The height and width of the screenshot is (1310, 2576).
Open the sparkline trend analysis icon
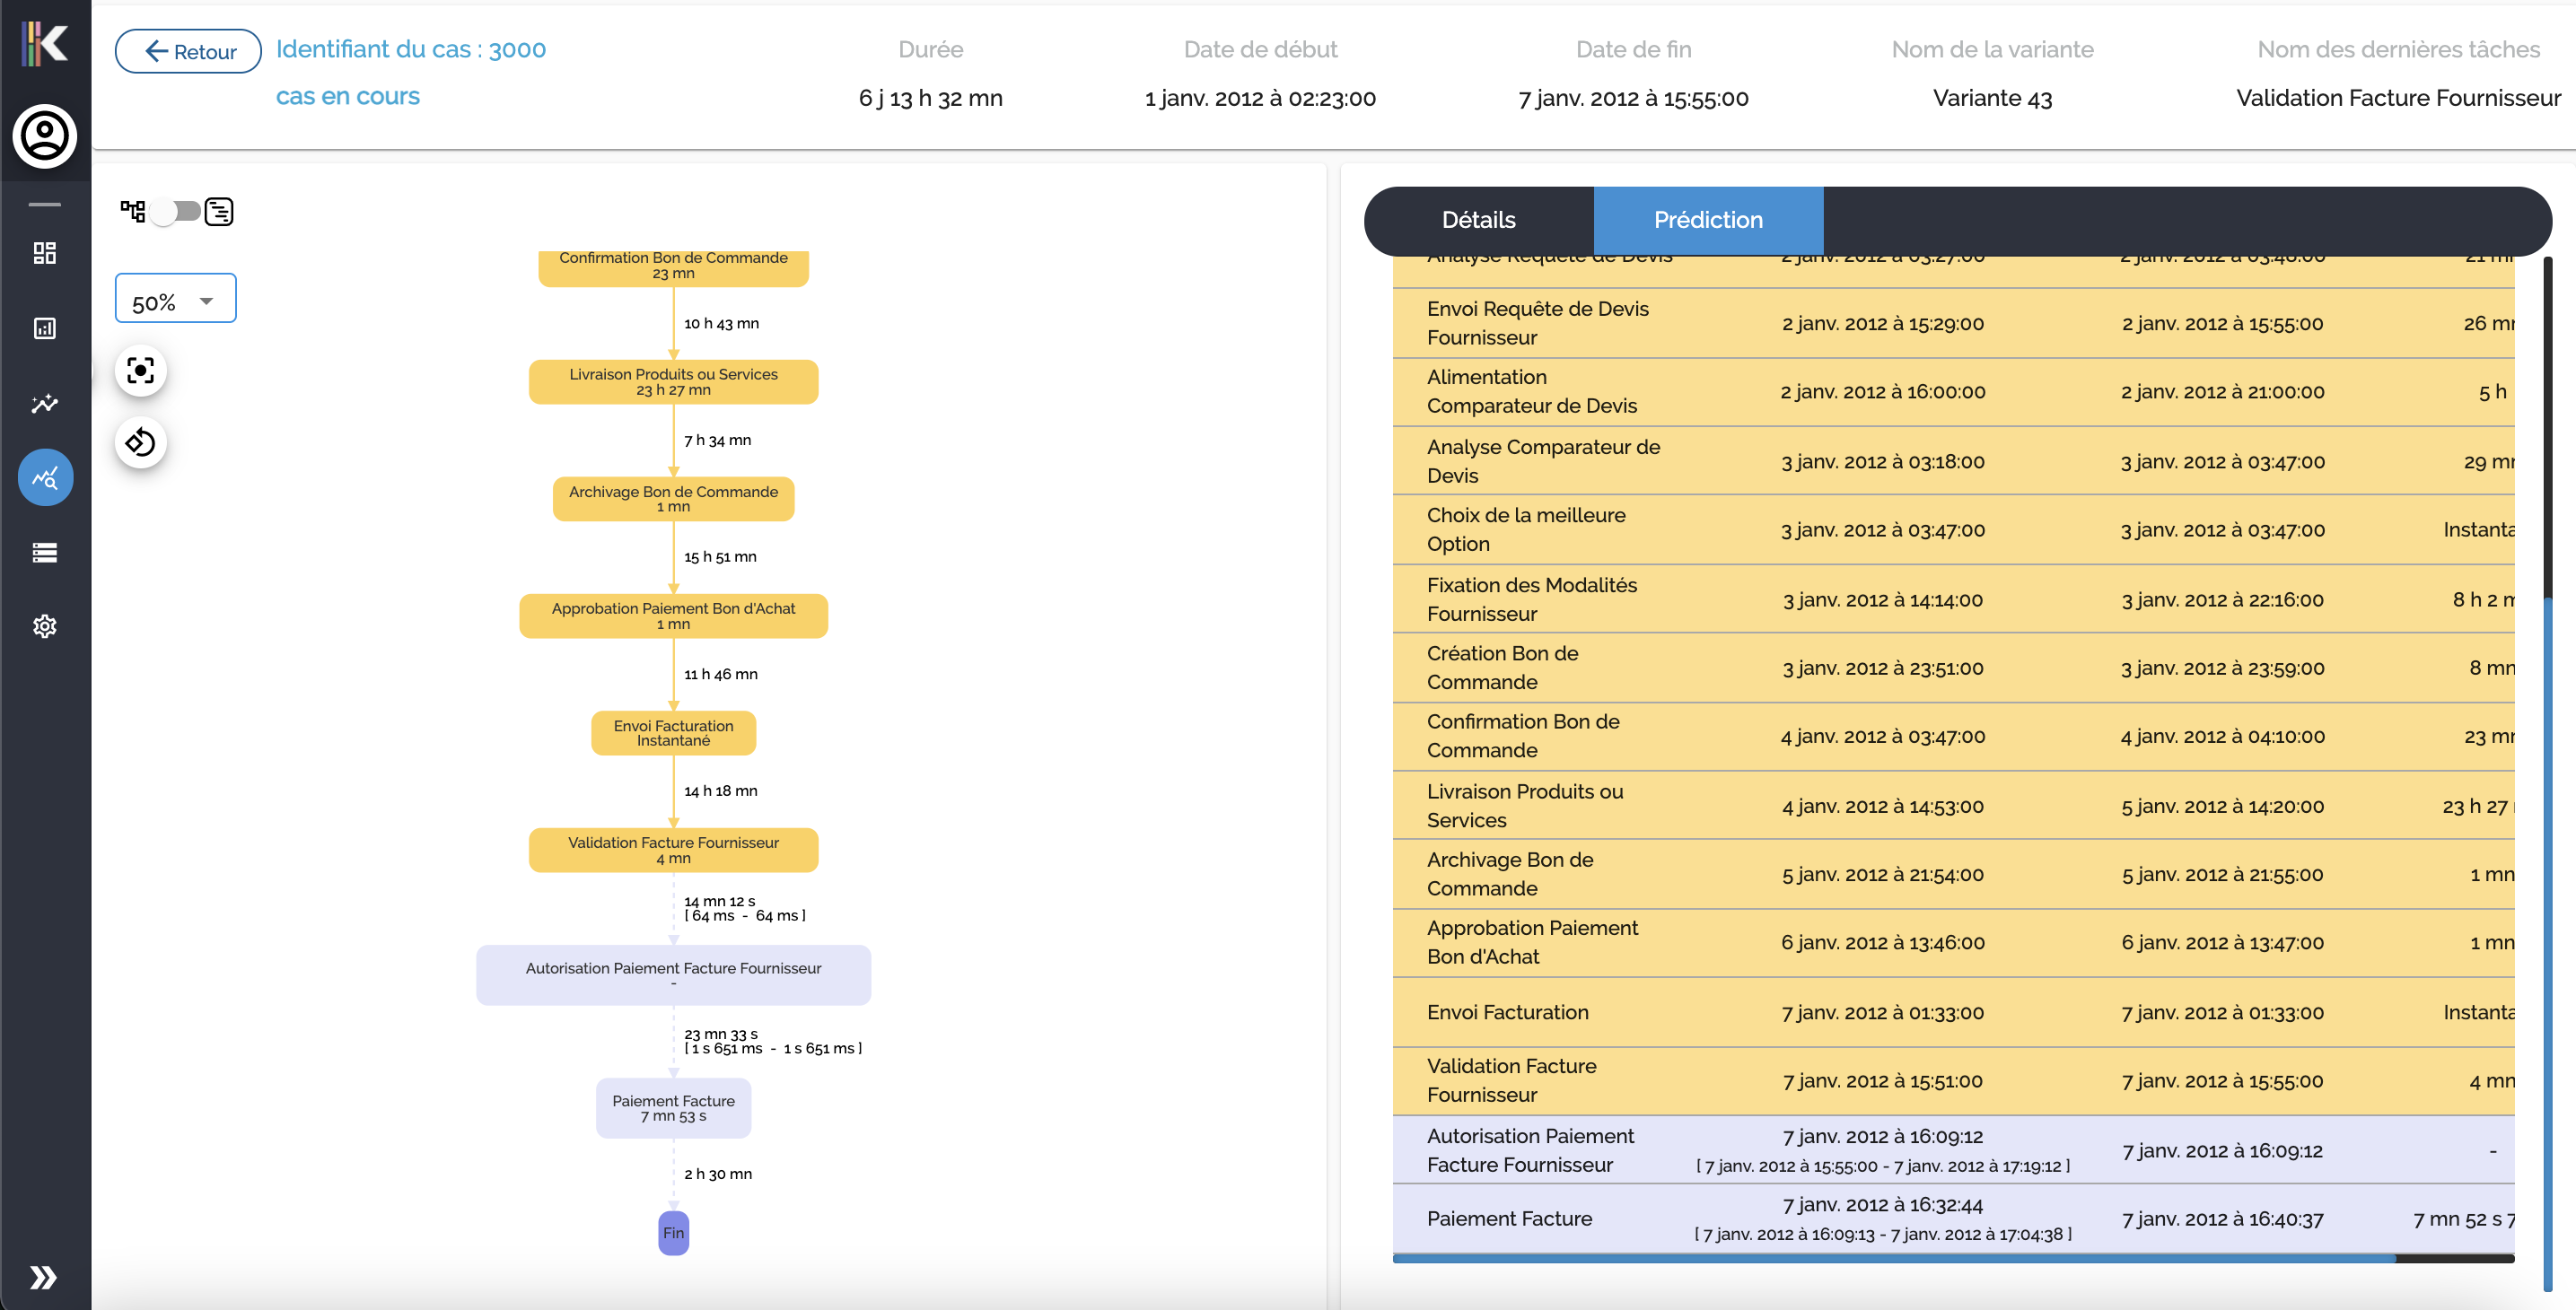click(x=45, y=403)
